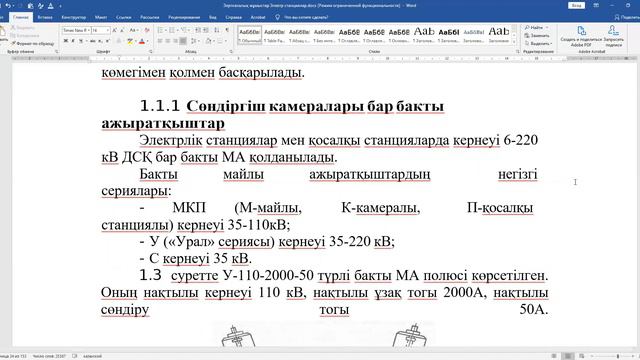640x360 pixels.
Task: Open the Change Case Aa menu
Action: [x=134, y=30]
